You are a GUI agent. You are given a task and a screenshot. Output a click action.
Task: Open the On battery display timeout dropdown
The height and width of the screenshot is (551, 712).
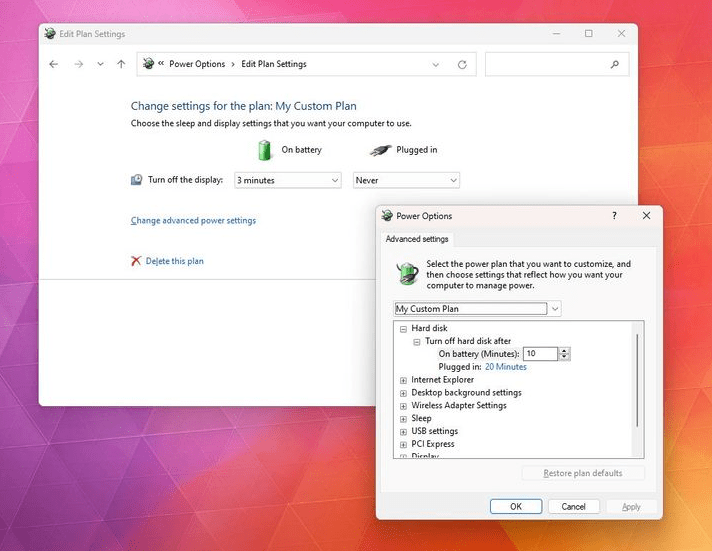[288, 180]
